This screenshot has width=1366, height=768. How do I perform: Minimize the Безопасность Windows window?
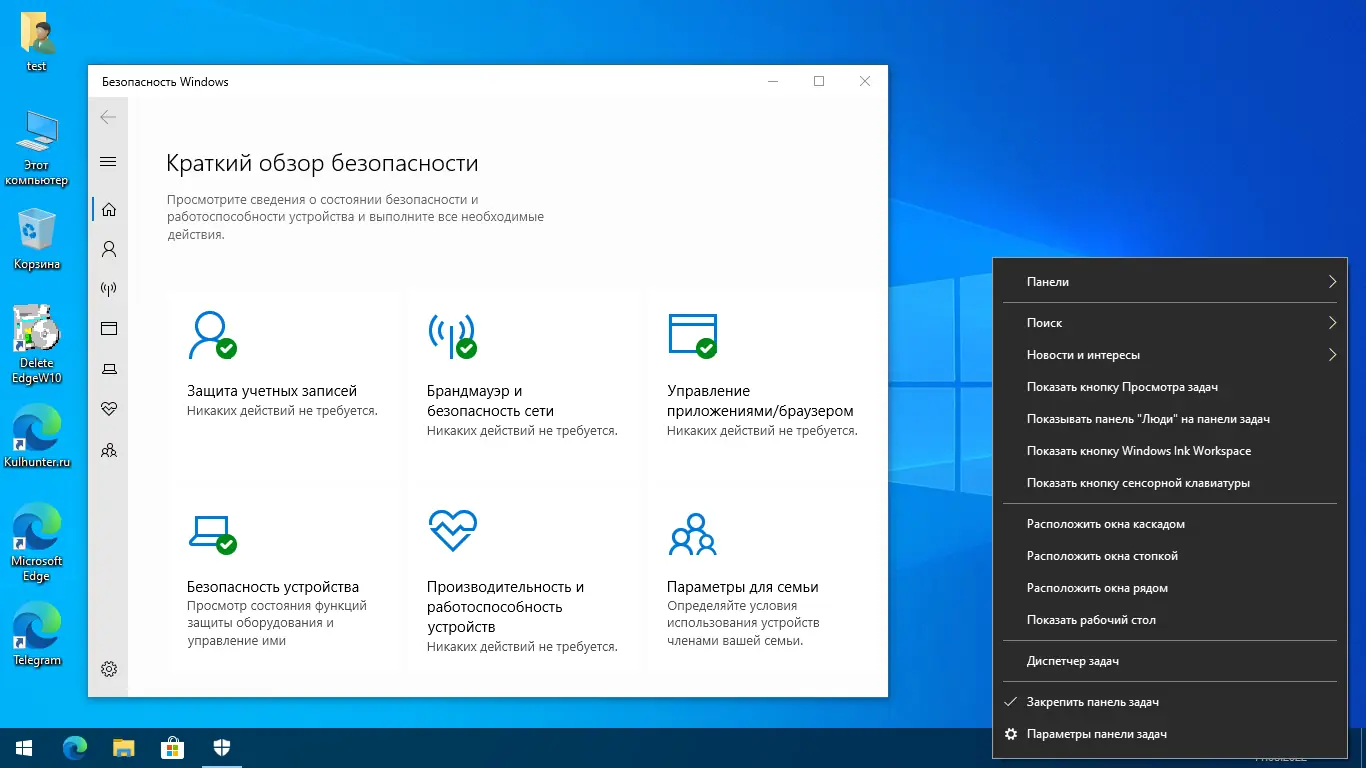tap(773, 82)
